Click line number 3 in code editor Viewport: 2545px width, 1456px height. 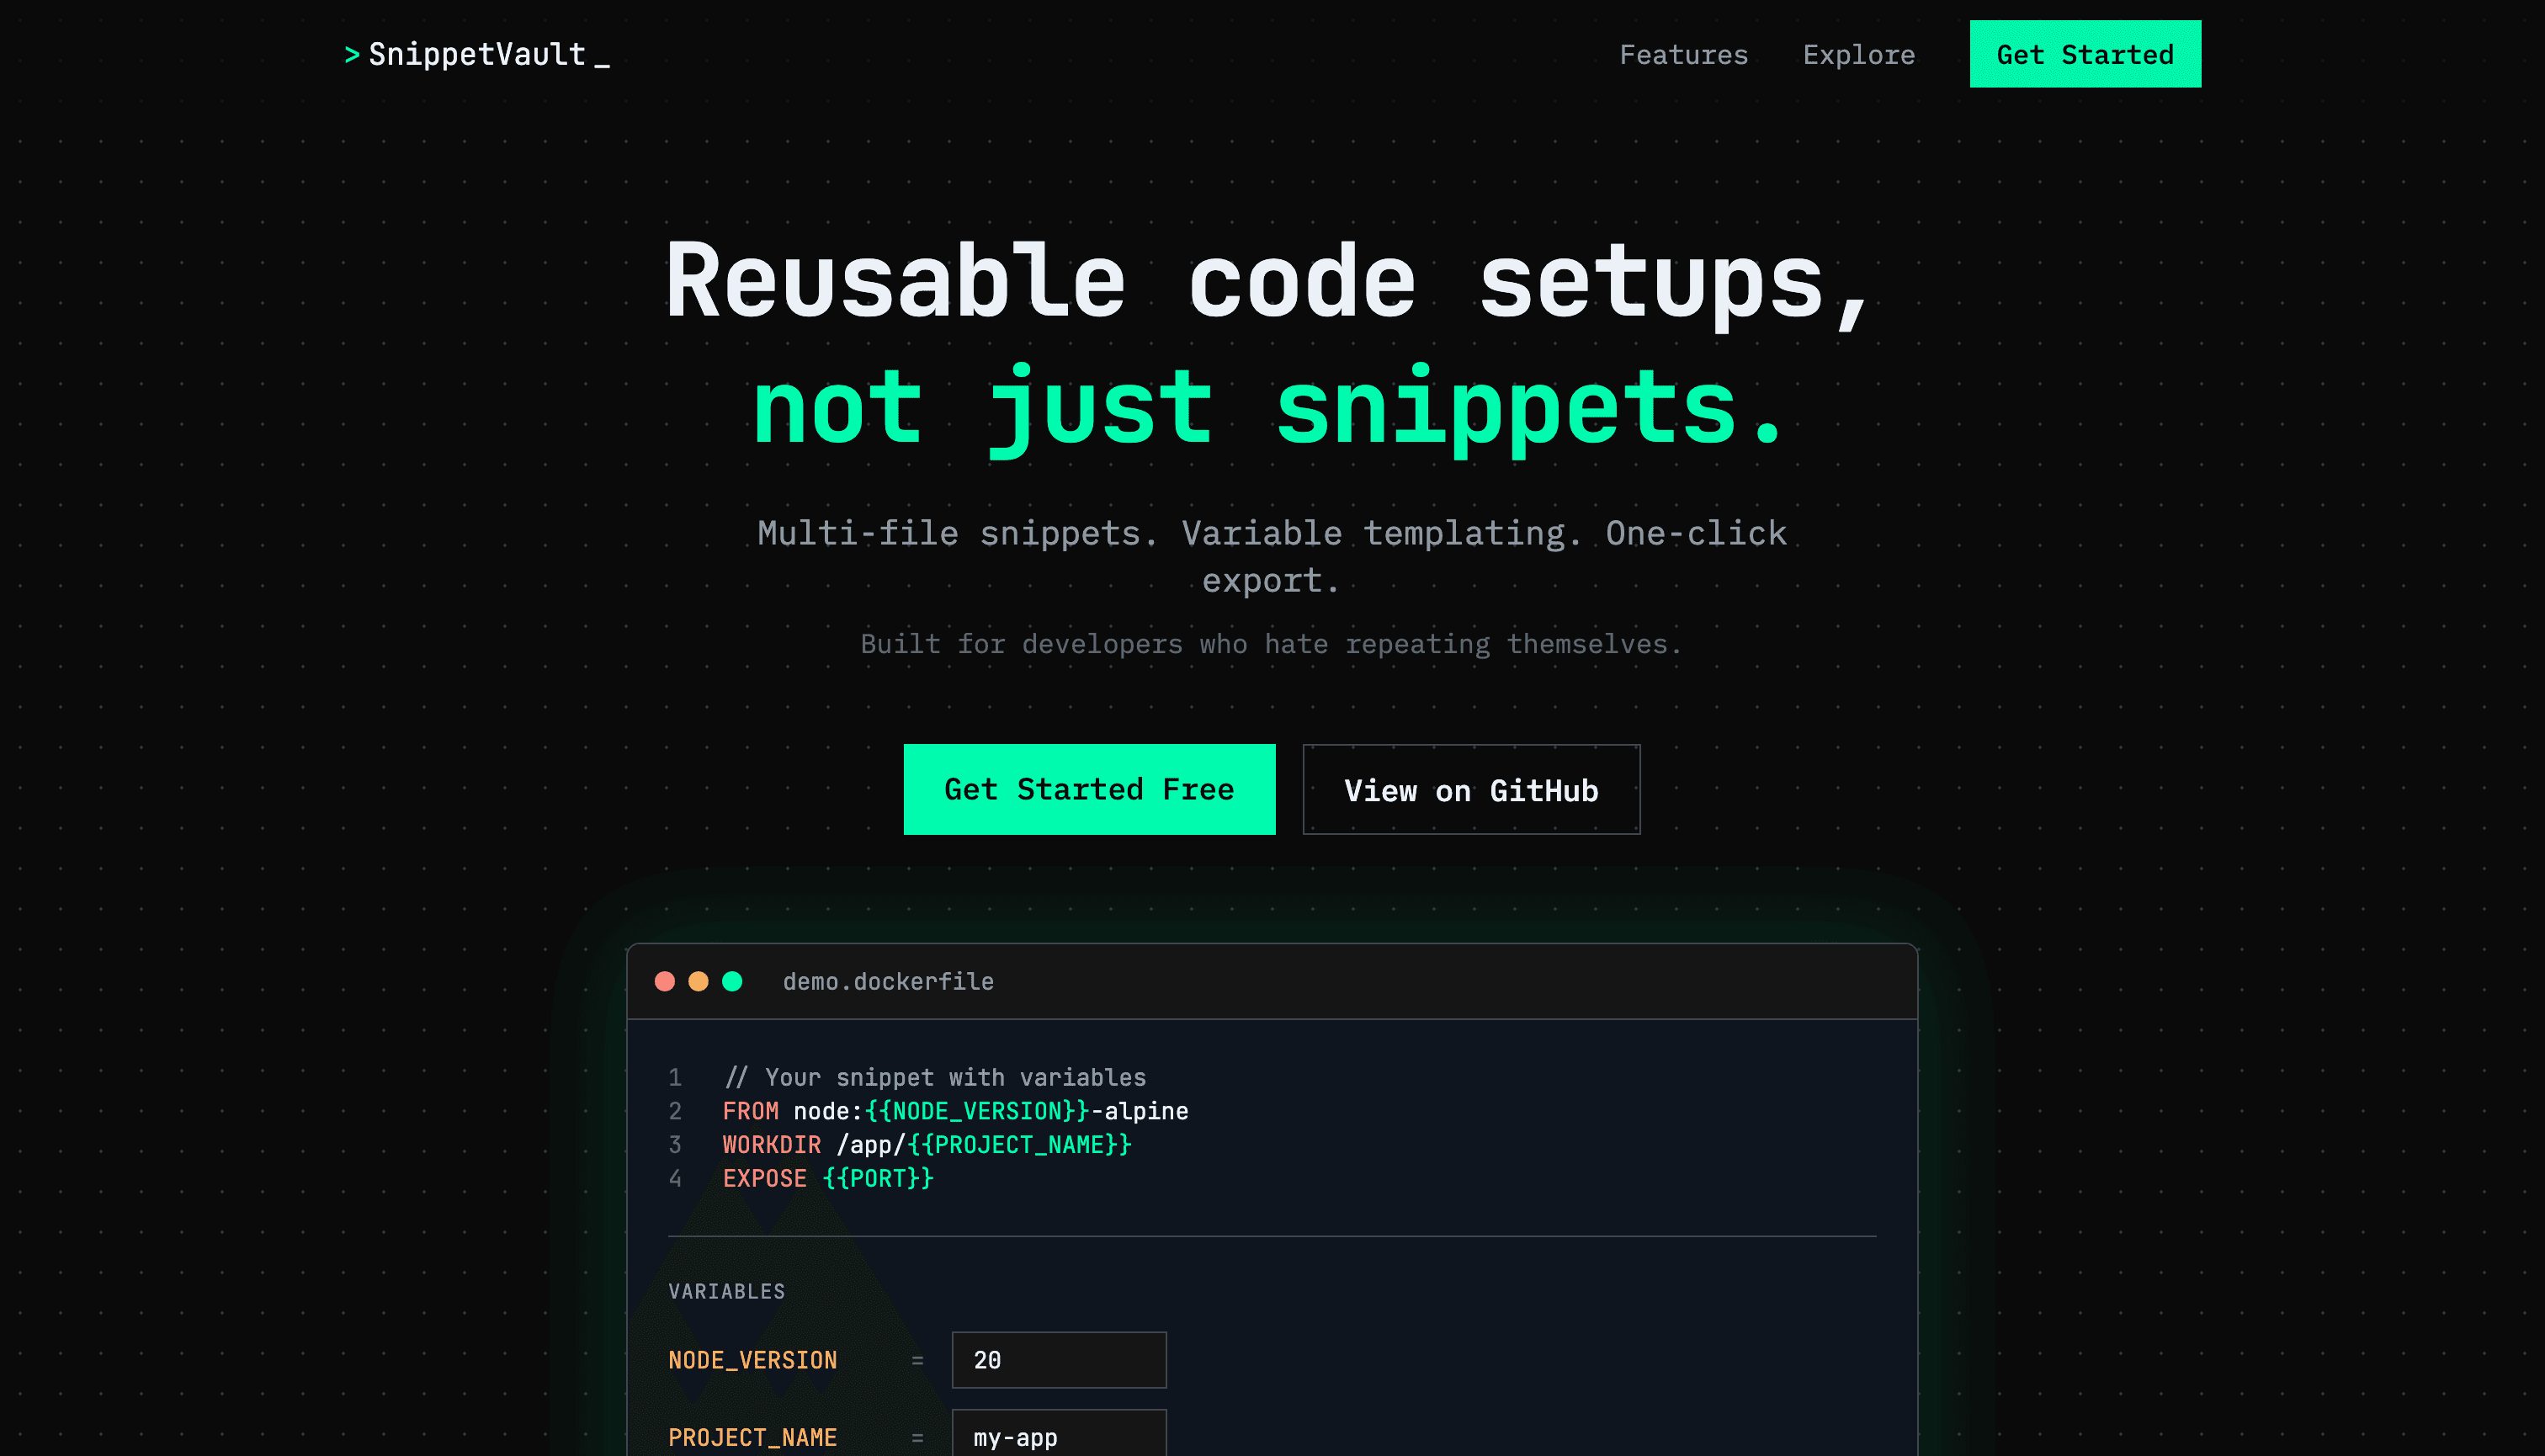point(675,1144)
